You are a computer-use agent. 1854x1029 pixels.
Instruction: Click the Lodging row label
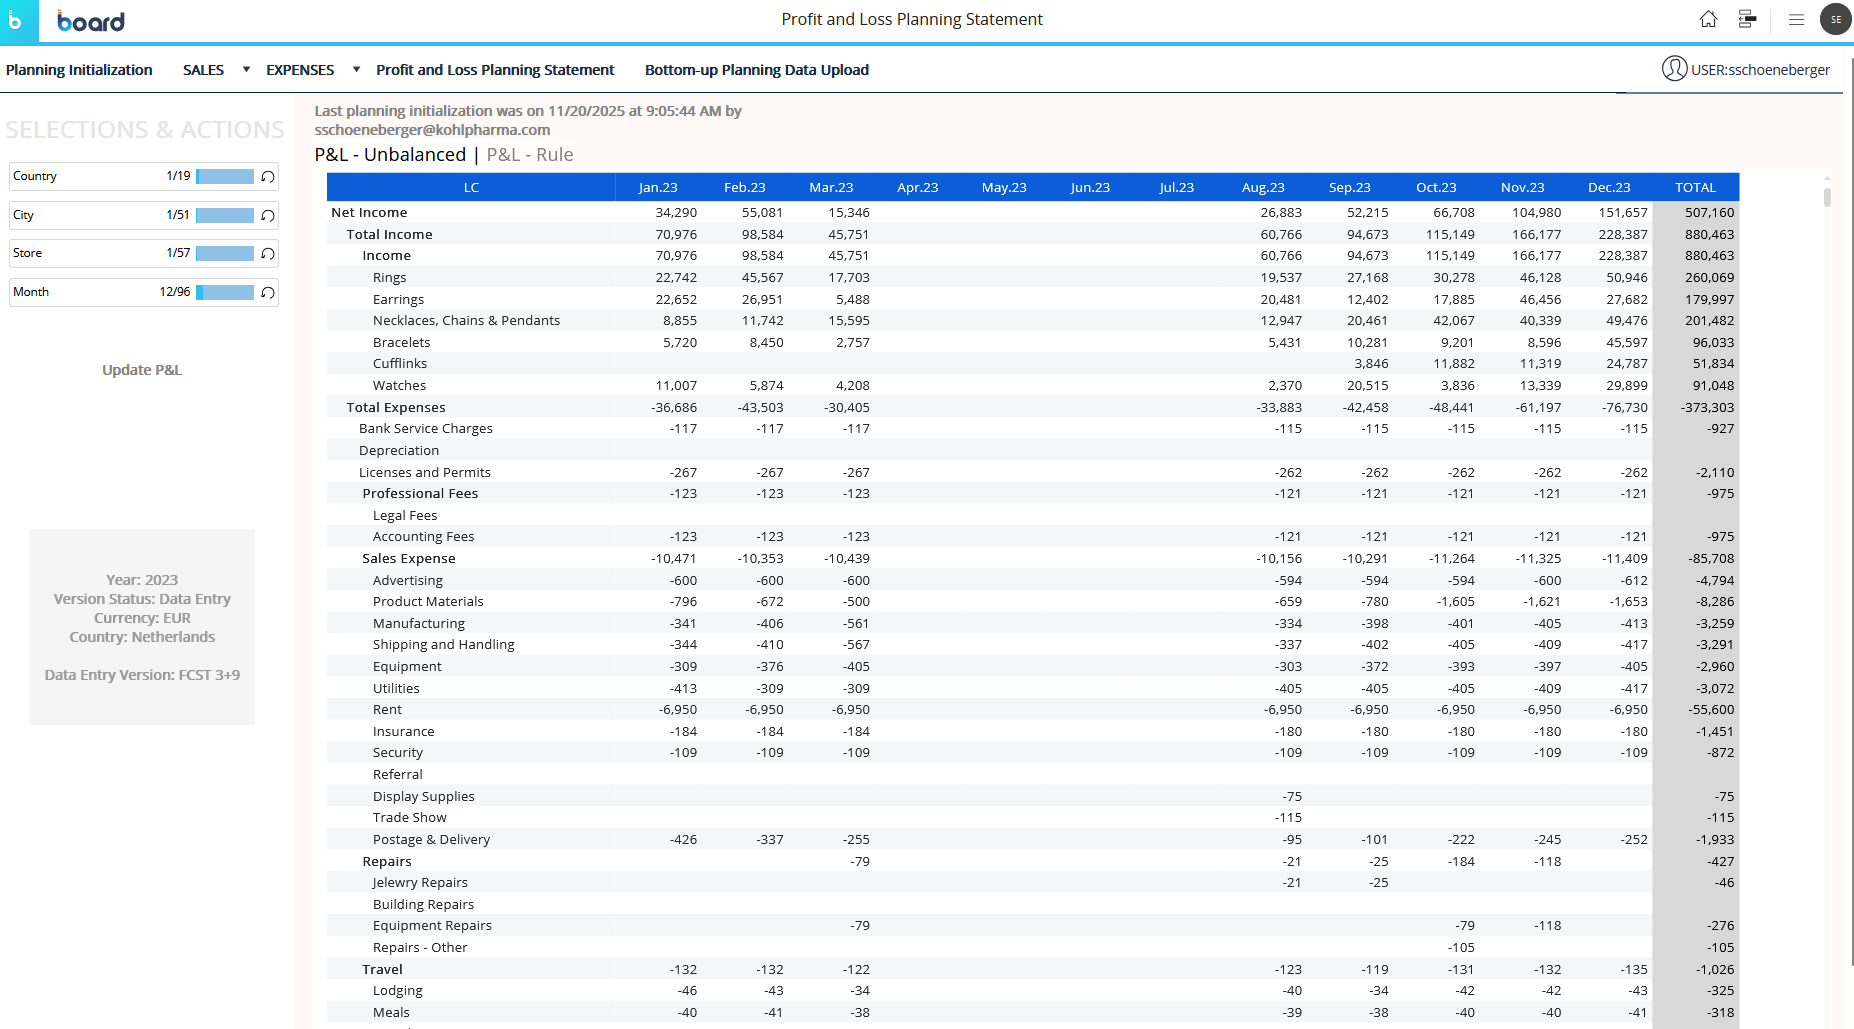pos(398,991)
